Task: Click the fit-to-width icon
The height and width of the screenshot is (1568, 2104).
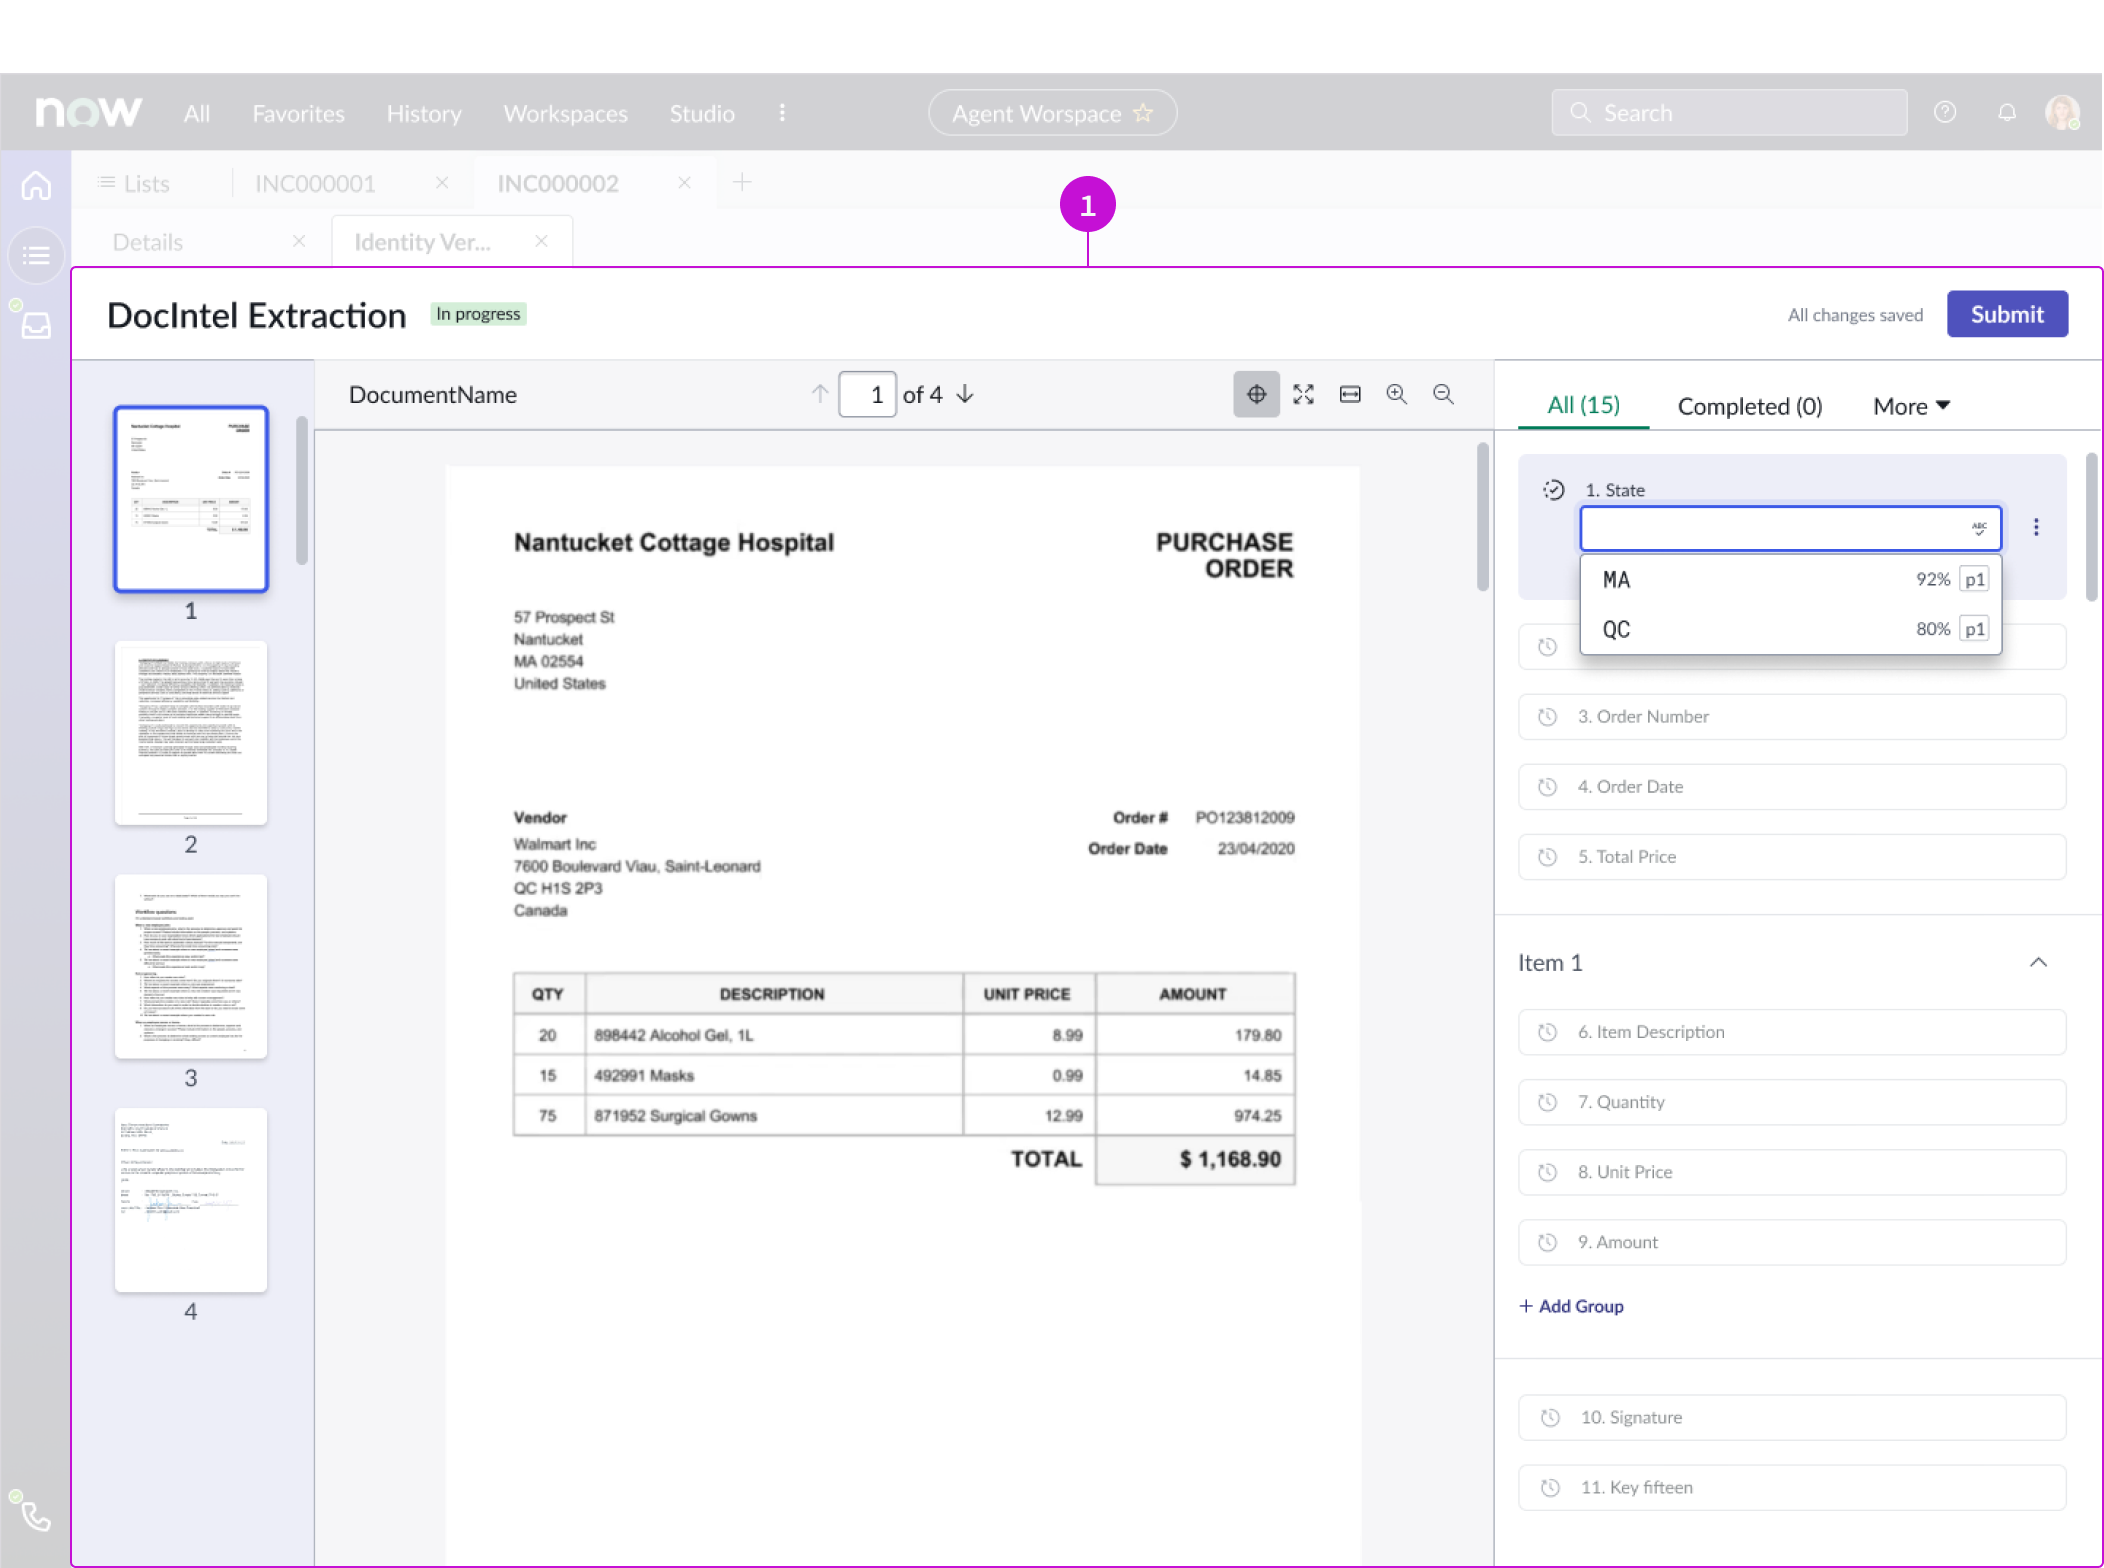Action: (x=1350, y=394)
